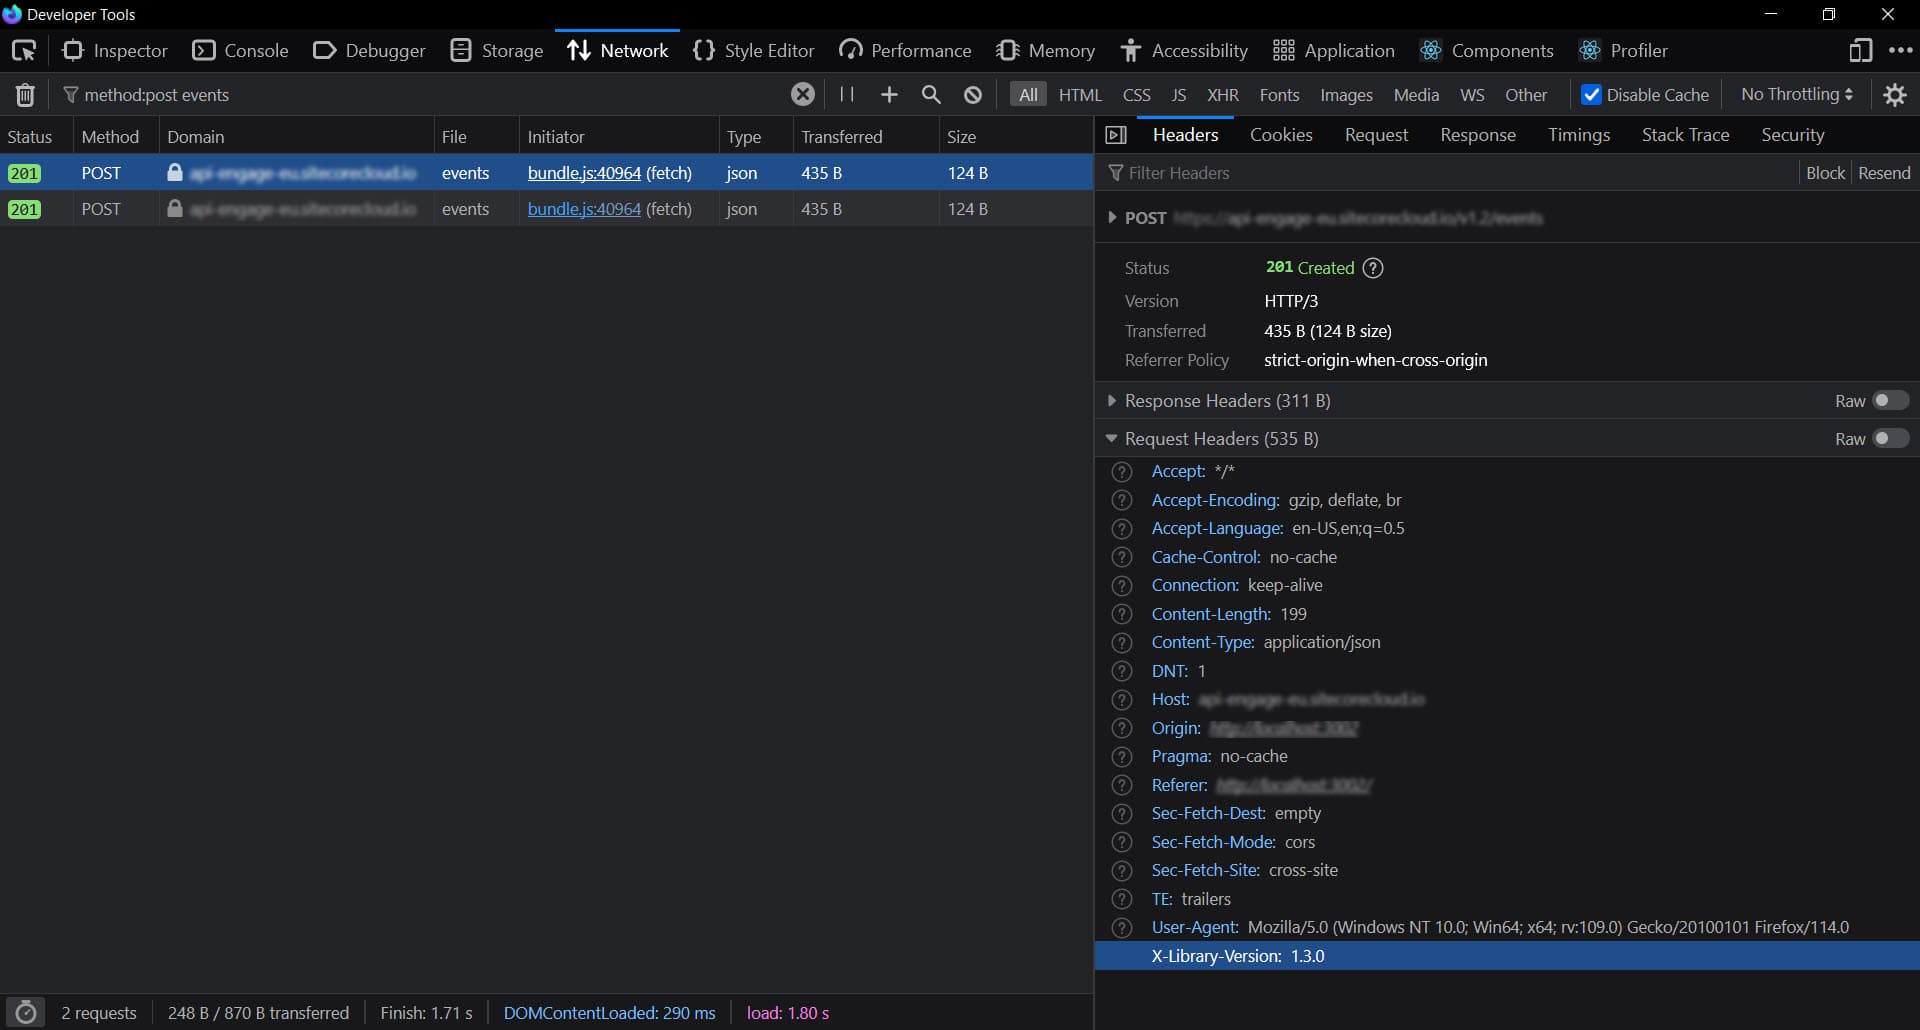Collapse the request details sidebar icon
This screenshot has width=1920, height=1030.
pyautogui.click(x=1116, y=135)
